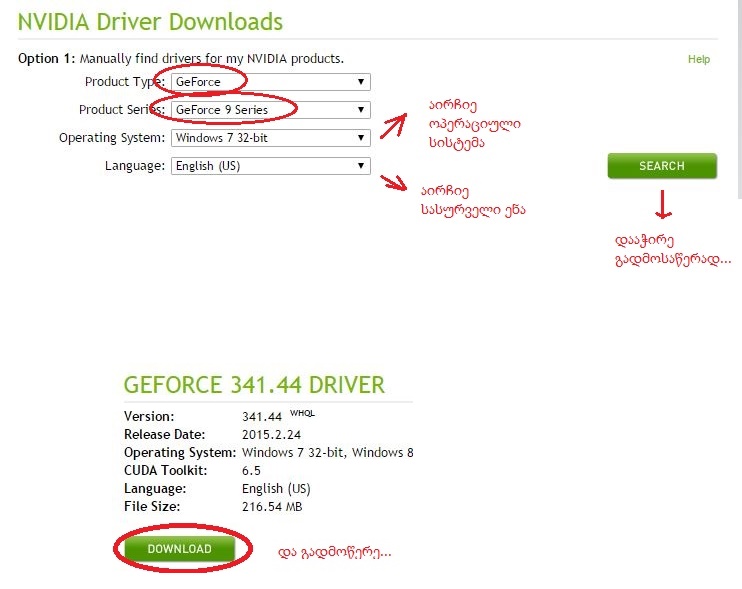Open the Language dropdown showing English (US)
Image resolution: width=742 pixels, height=589 pixels.
point(271,166)
